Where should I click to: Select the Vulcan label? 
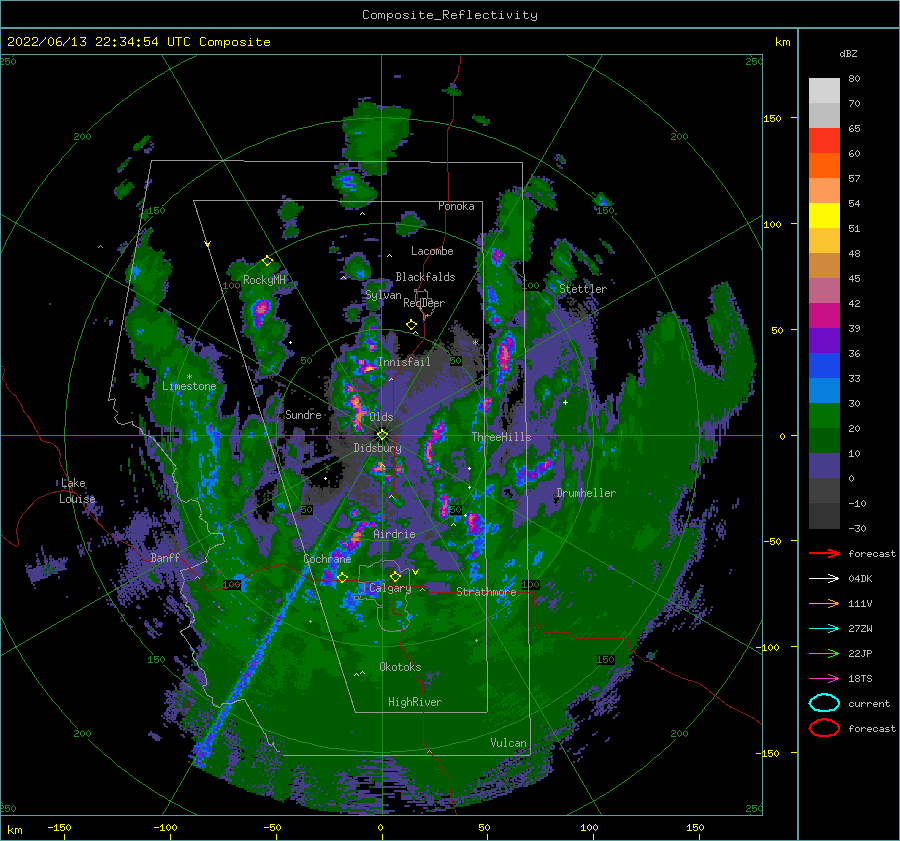[509, 743]
